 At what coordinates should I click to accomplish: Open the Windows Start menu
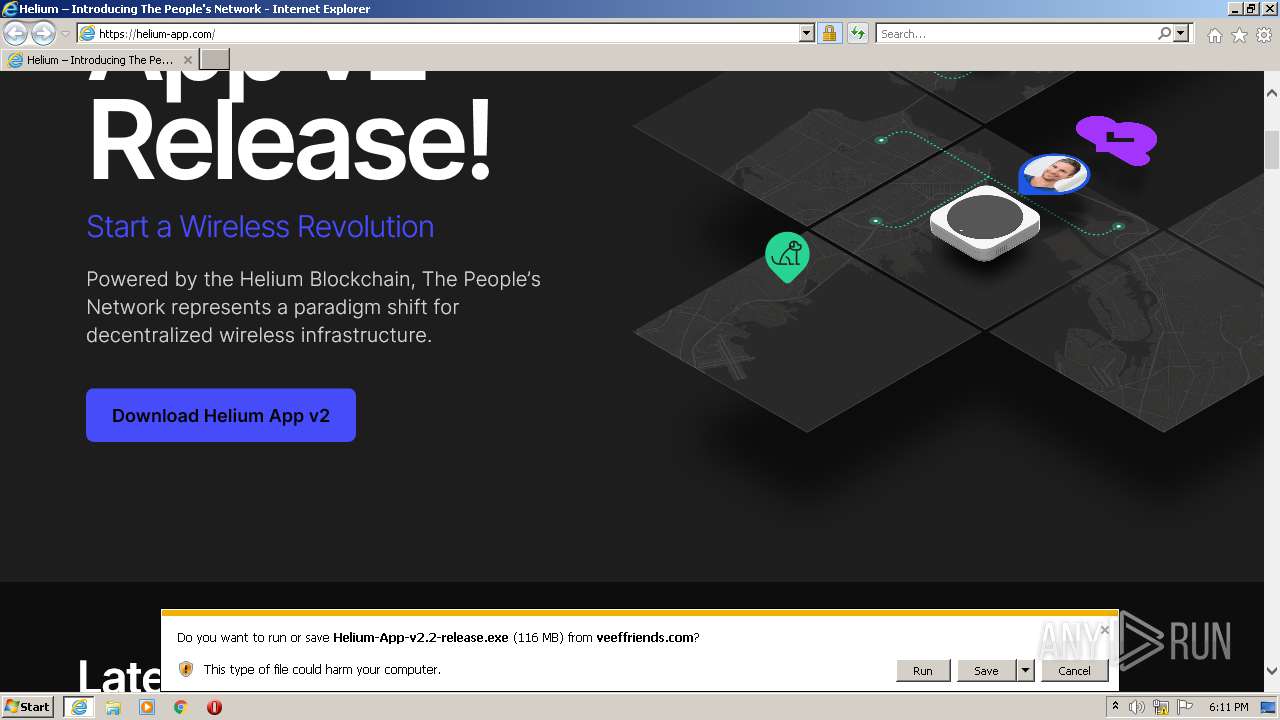click(28, 706)
